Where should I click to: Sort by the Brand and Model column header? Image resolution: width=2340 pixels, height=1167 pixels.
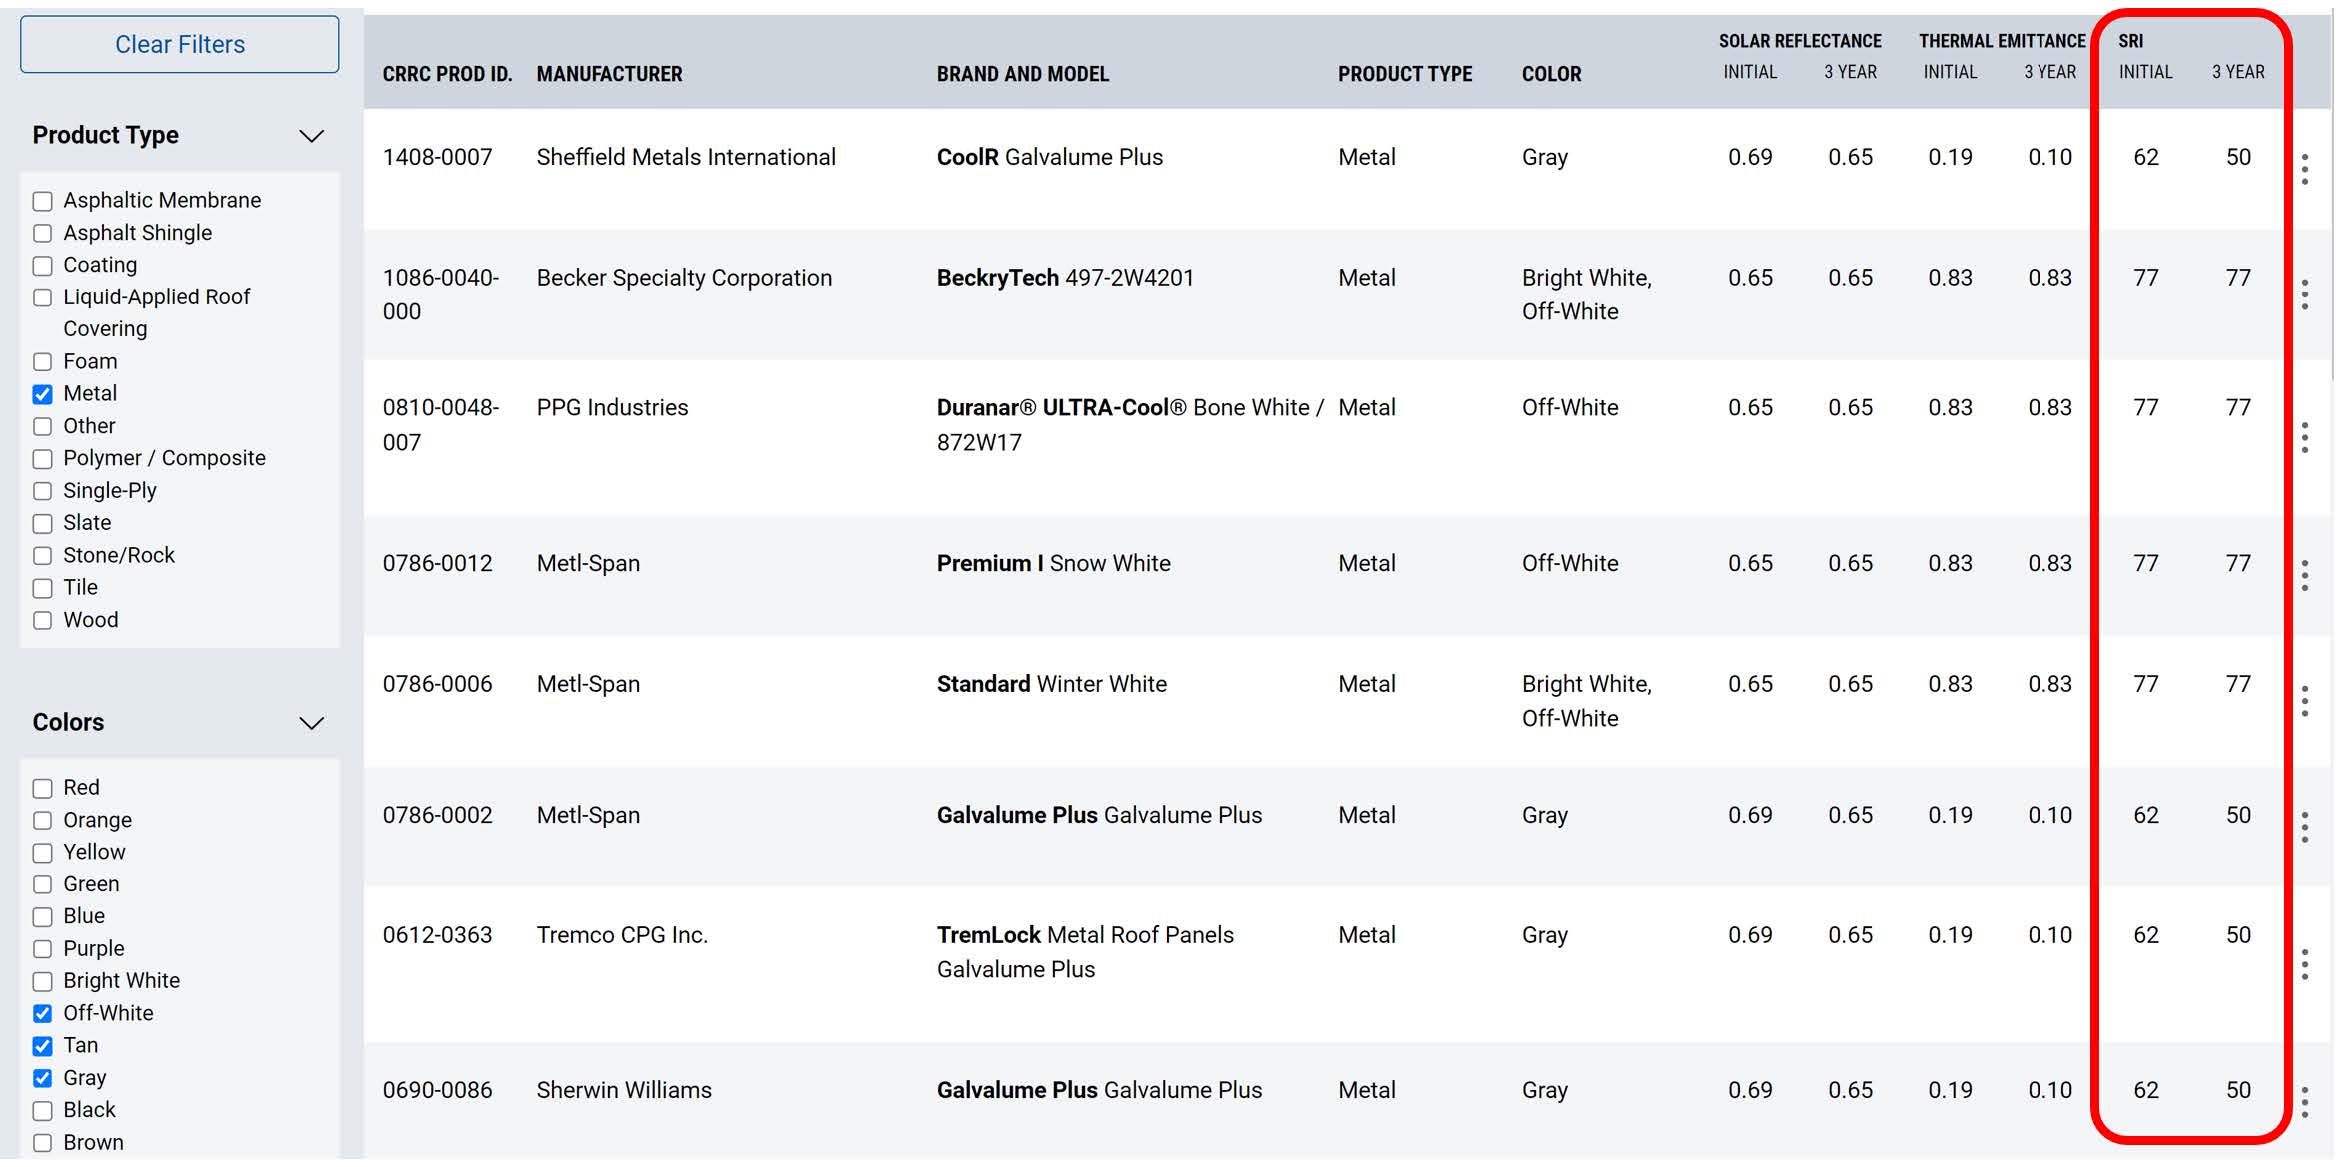point(1022,74)
